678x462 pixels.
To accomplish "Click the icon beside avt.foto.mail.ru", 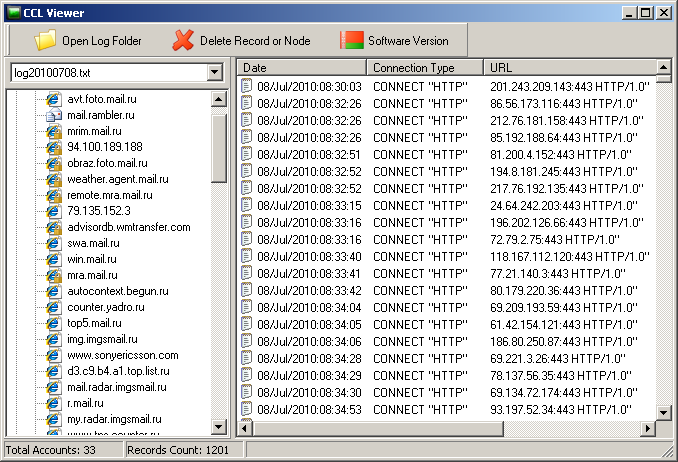I will [54, 99].
